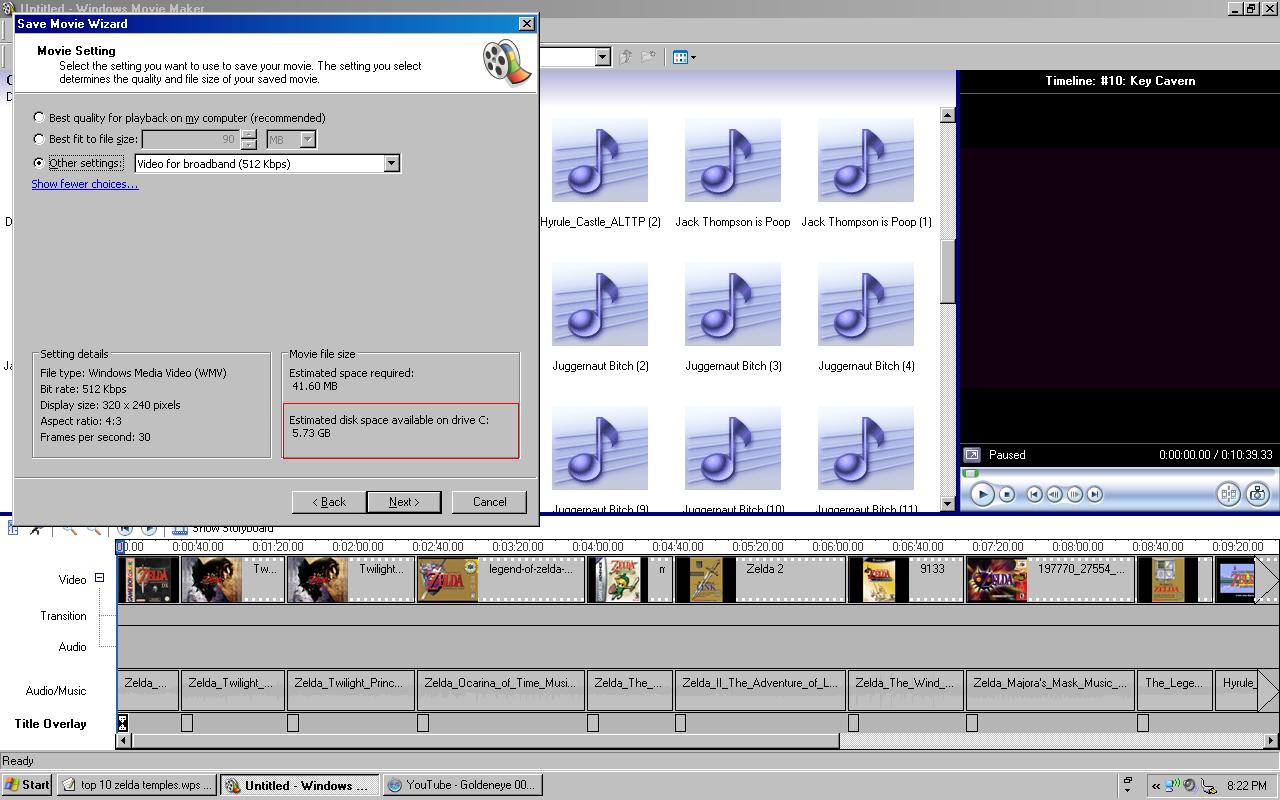This screenshot has height=800, width=1280.
Task: Play the timeline in the preview monitor
Action: pyautogui.click(x=982, y=494)
